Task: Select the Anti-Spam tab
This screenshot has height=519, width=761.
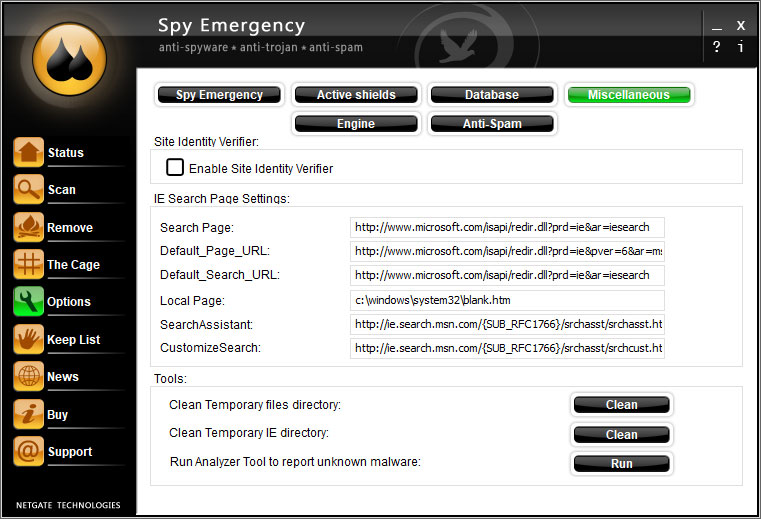Action: click(491, 124)
